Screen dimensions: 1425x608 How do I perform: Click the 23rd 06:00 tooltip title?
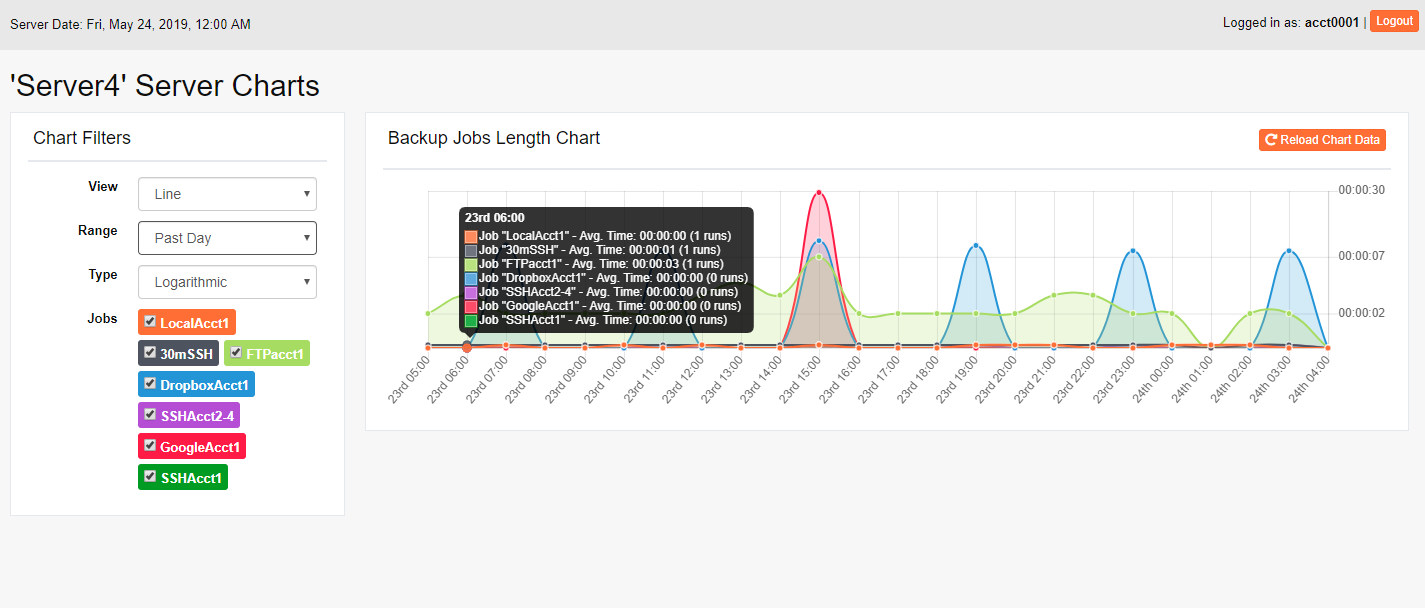tap(495, 217)
